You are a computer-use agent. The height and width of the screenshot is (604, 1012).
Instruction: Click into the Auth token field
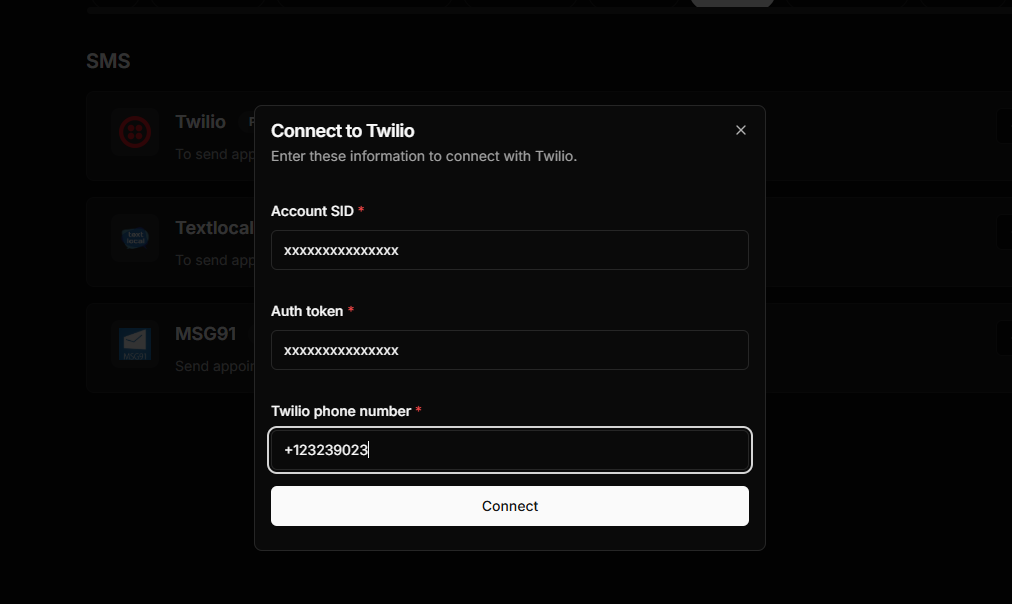[x=510, y=350]
